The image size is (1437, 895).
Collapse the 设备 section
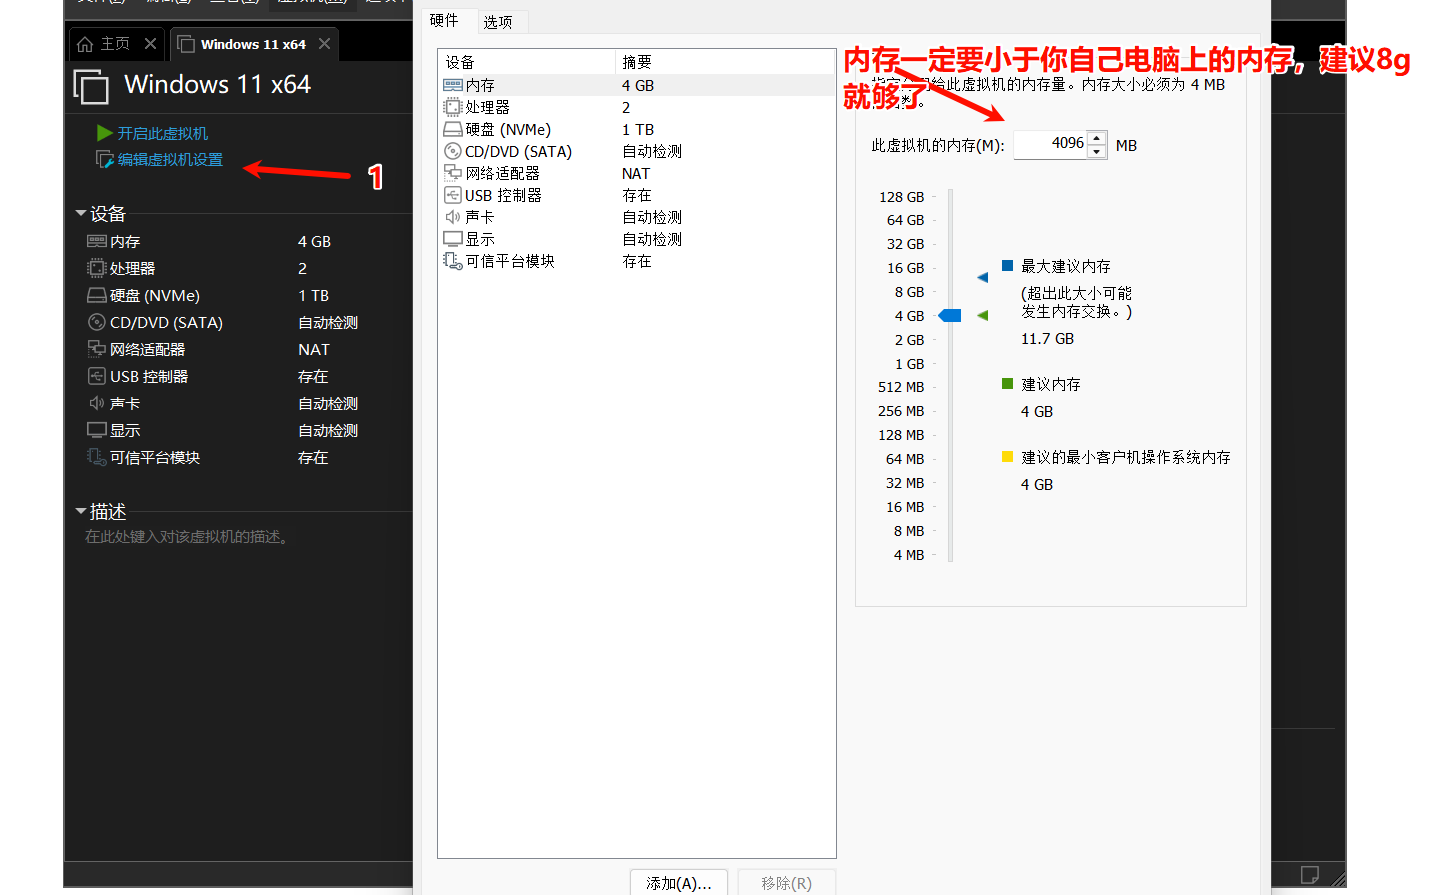81,213
